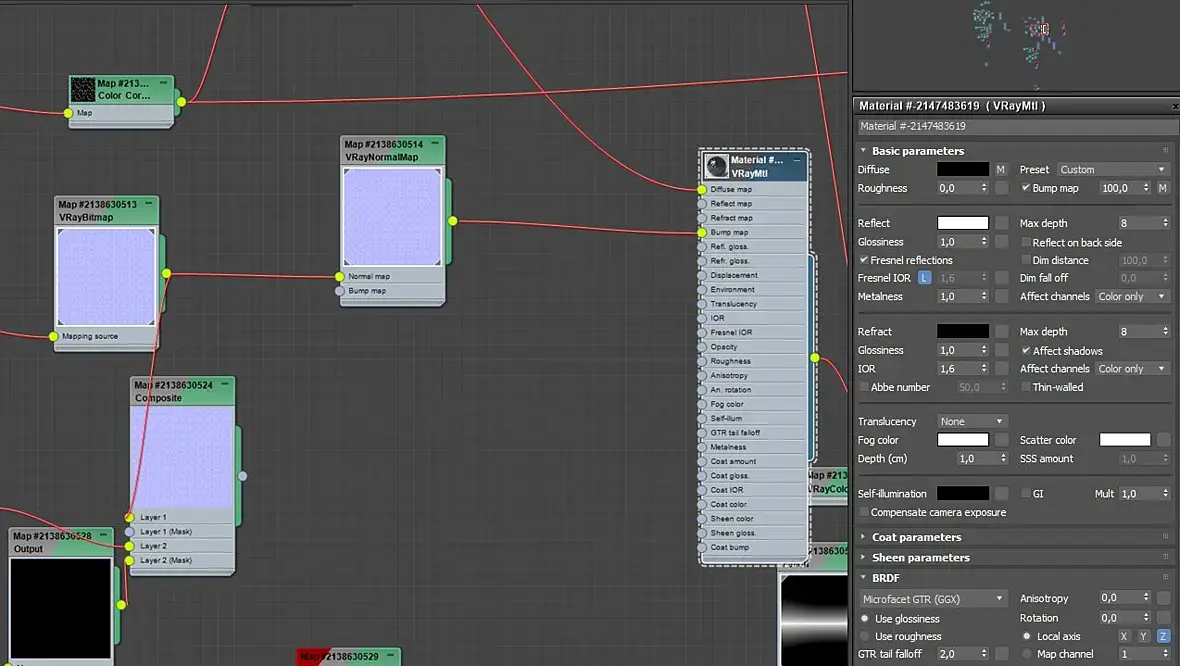
Task: Collapse the VRayNormalMap node with its minus icon
Action: tap(435, 144)
